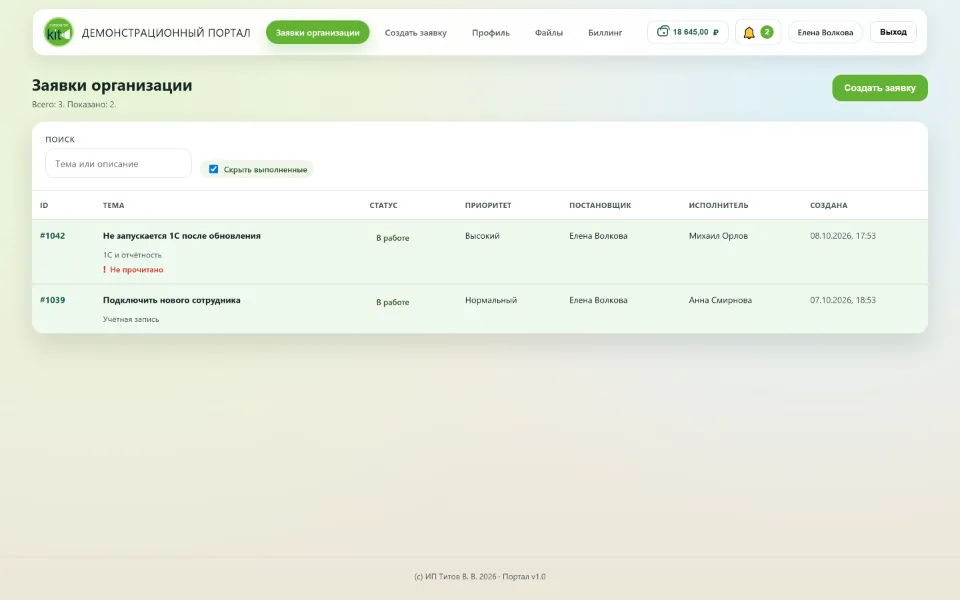
Task: Go to Создать заявку menu item
Action: (416, 32)
